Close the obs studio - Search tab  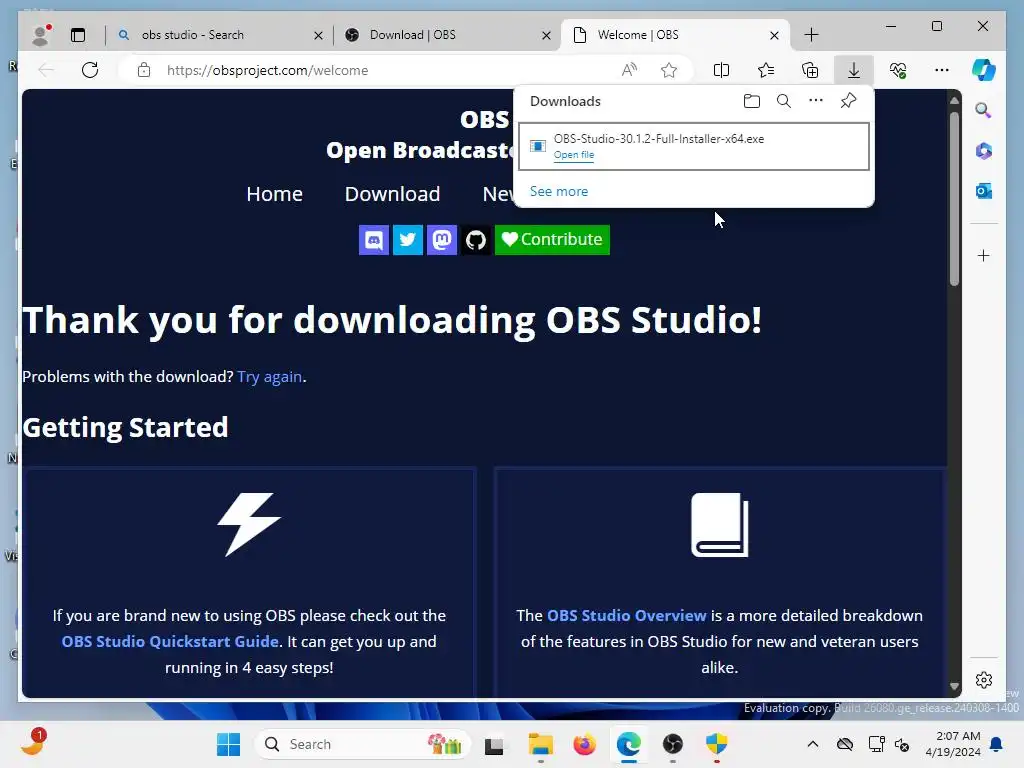(318, 35)
